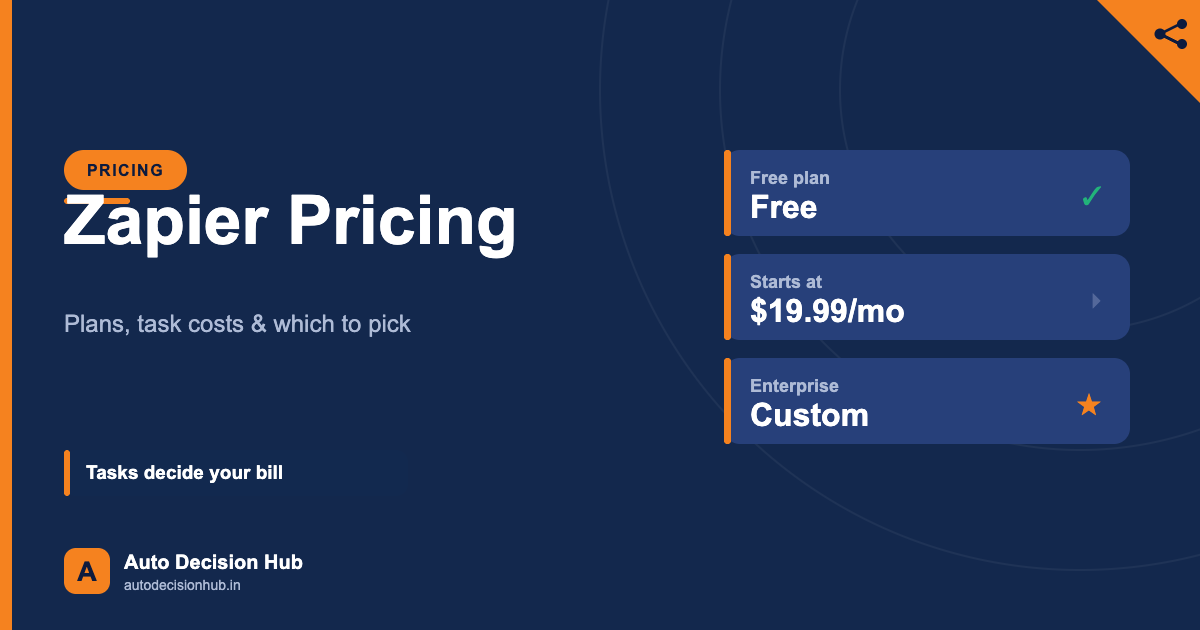
Task: Select the PRICING tag pill
Action: (126, 170)
